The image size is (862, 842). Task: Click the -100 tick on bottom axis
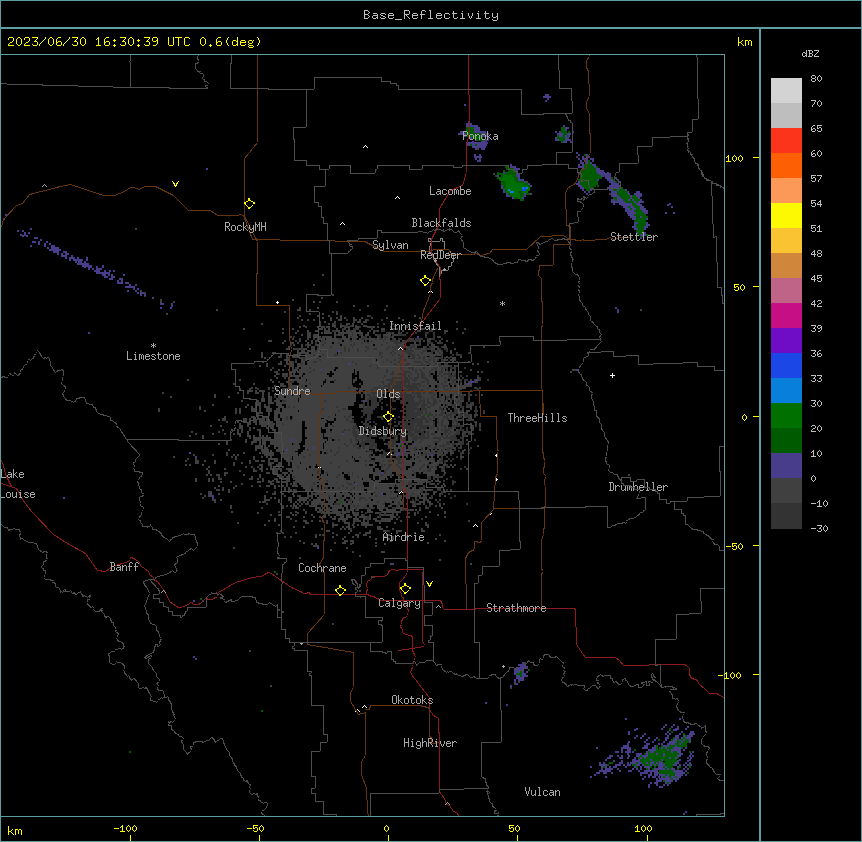click(125, 828)
